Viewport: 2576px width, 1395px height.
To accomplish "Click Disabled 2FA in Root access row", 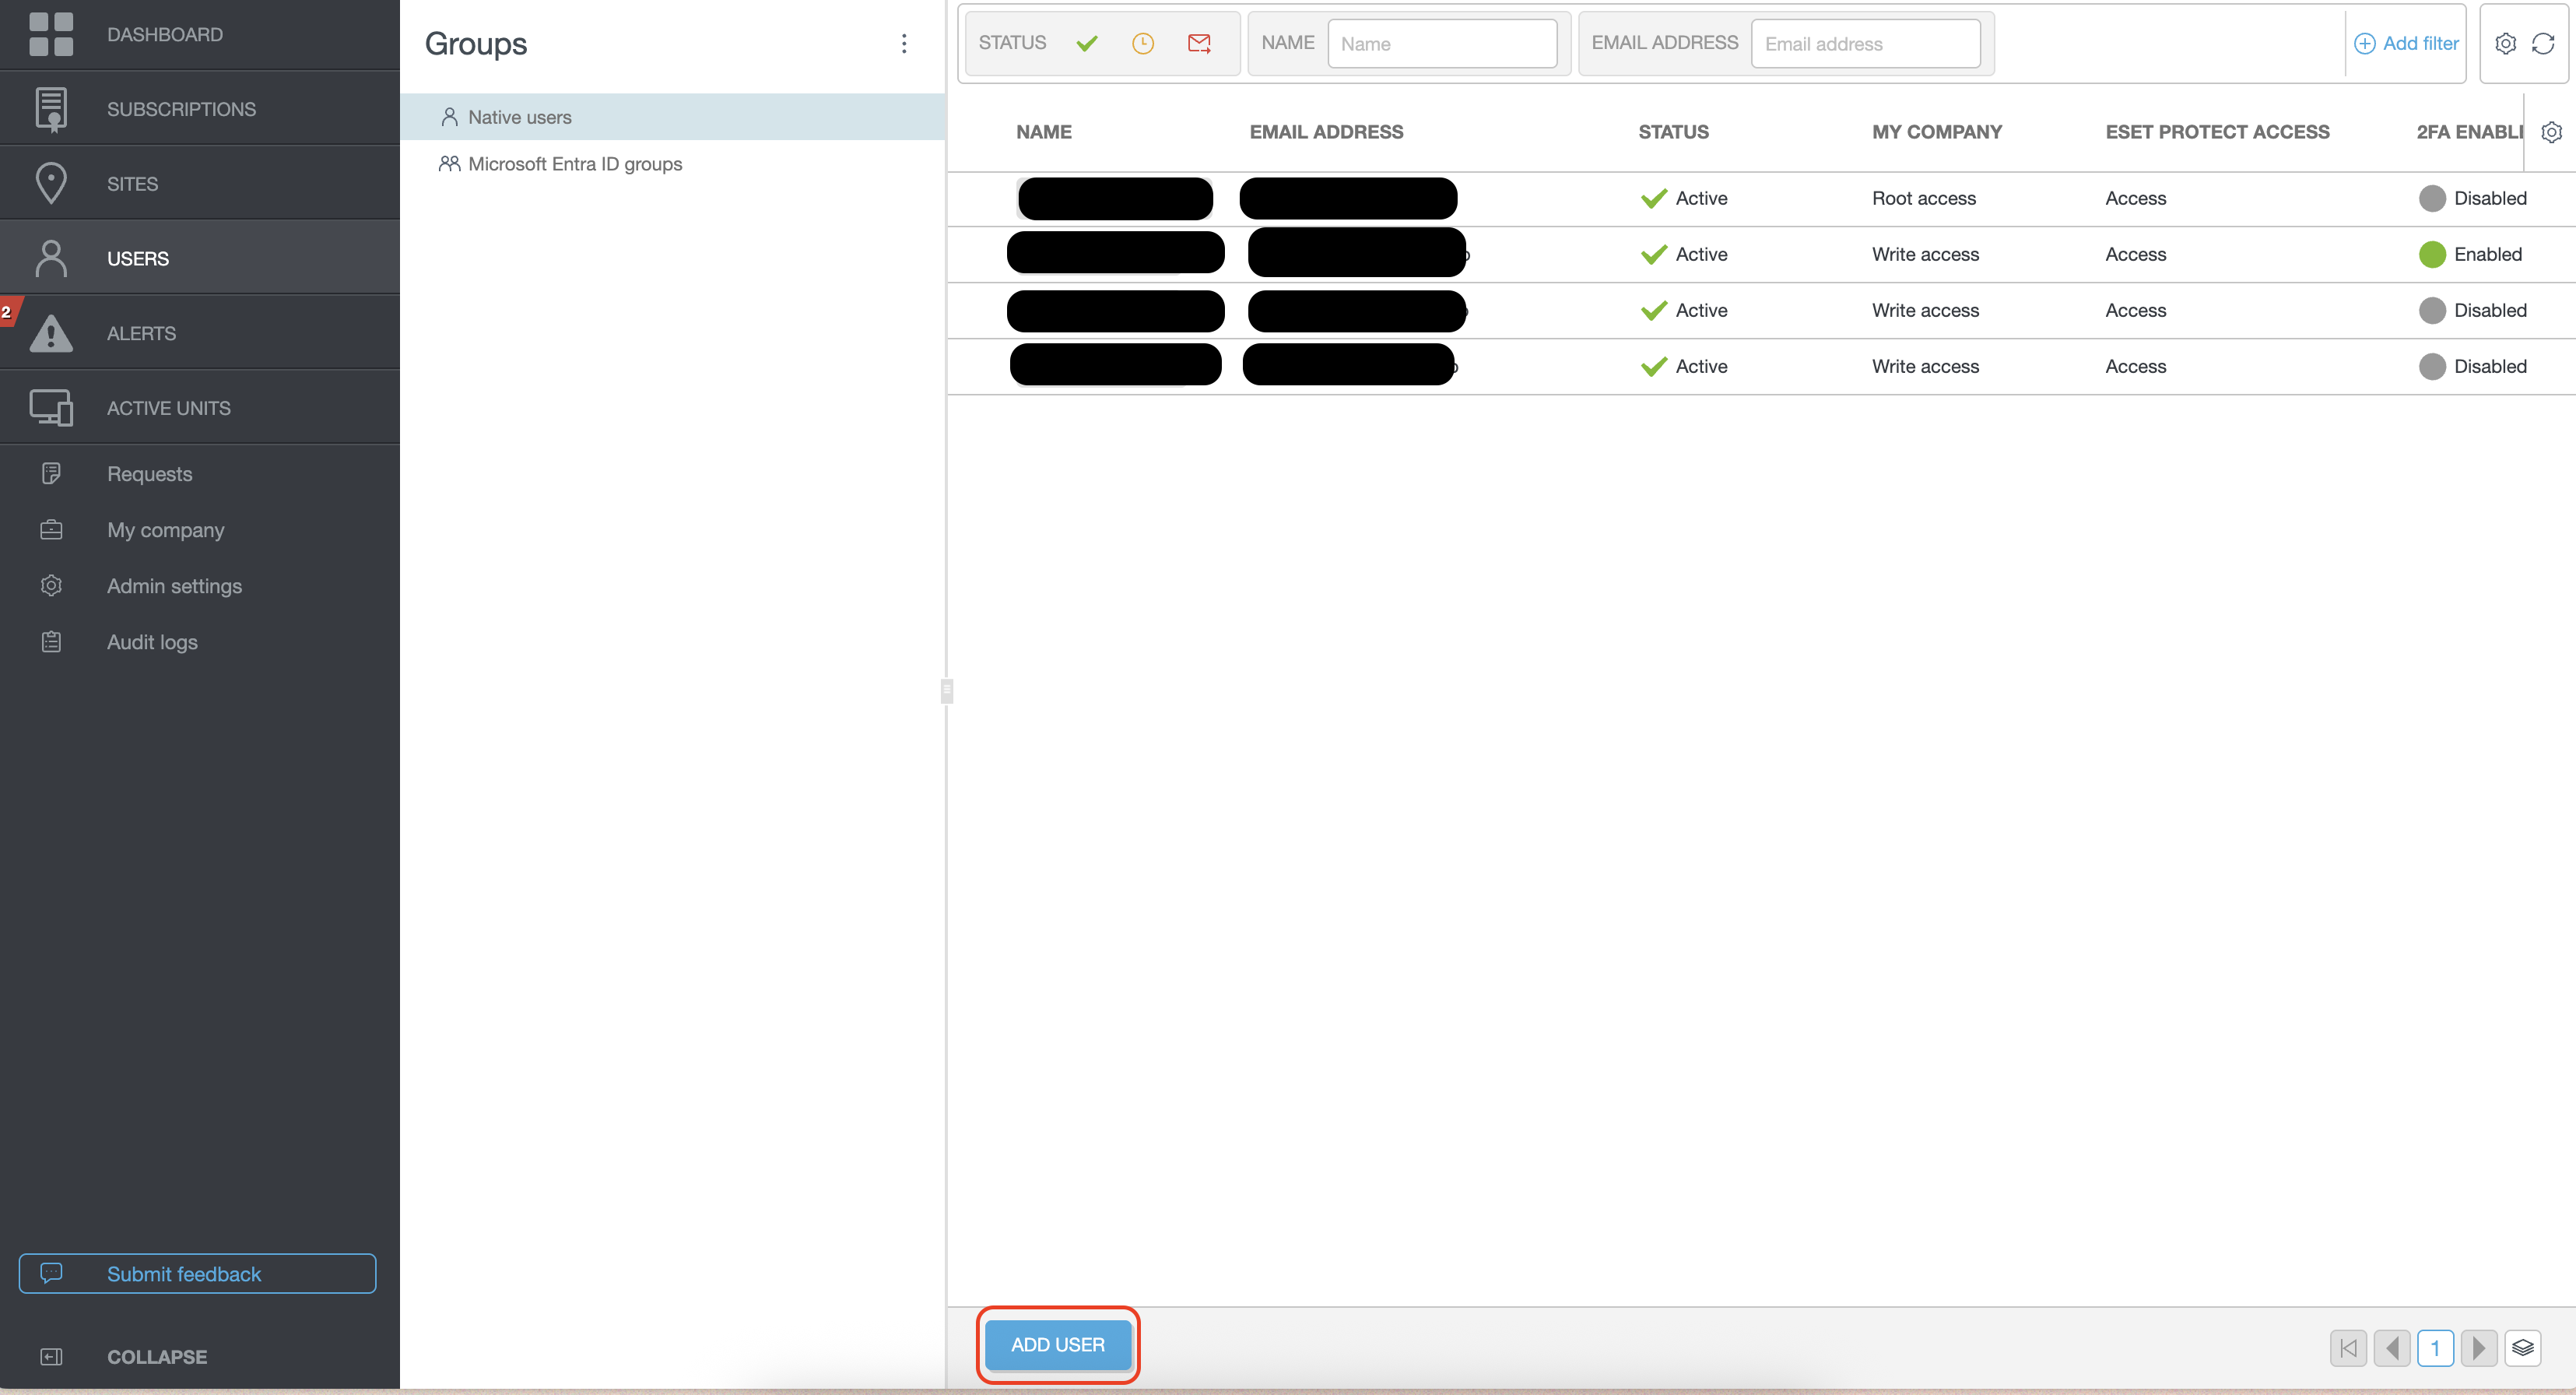I will point(2472,198).
